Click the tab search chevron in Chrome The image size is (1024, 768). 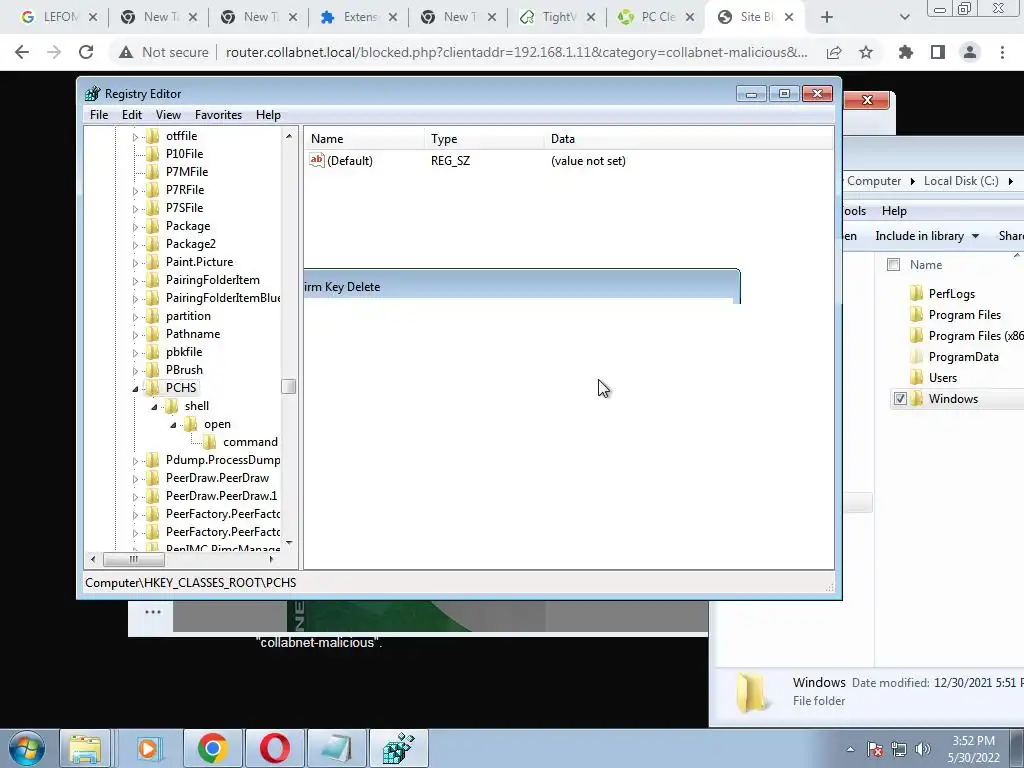(x=904, y=18)
